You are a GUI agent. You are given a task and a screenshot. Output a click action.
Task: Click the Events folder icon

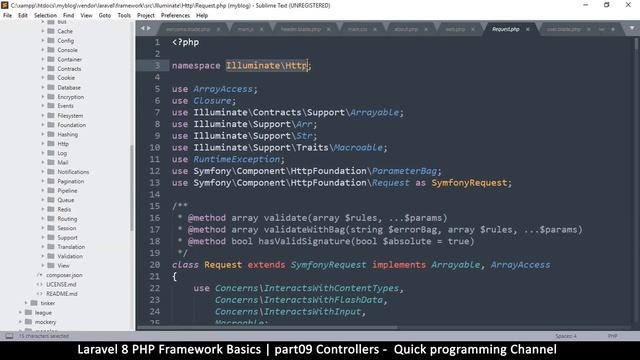(x=51, y=106)
